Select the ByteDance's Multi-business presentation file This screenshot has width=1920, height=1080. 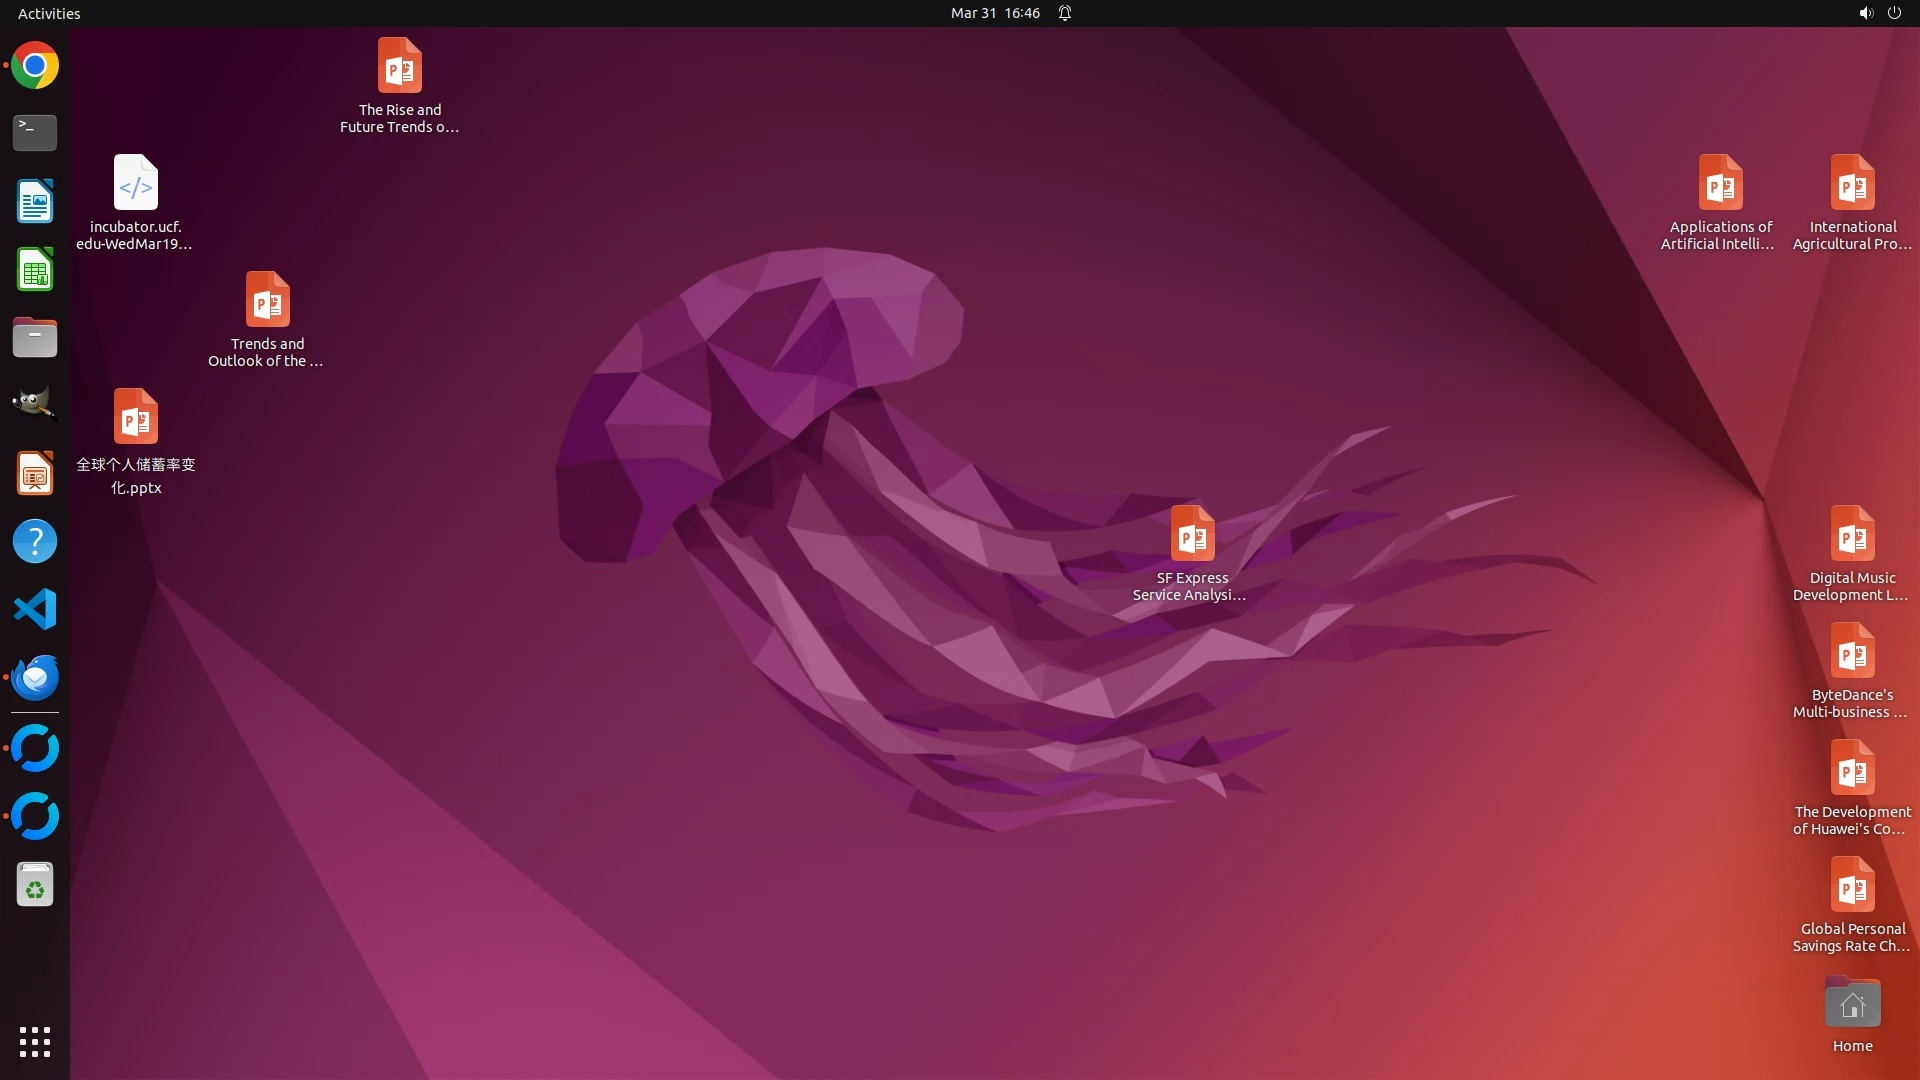point(1852,652)
